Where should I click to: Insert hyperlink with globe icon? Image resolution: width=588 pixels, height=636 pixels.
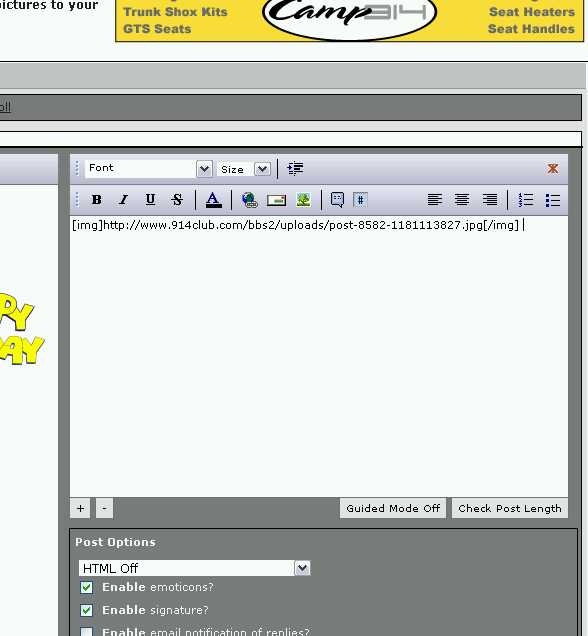coord(249,200)
